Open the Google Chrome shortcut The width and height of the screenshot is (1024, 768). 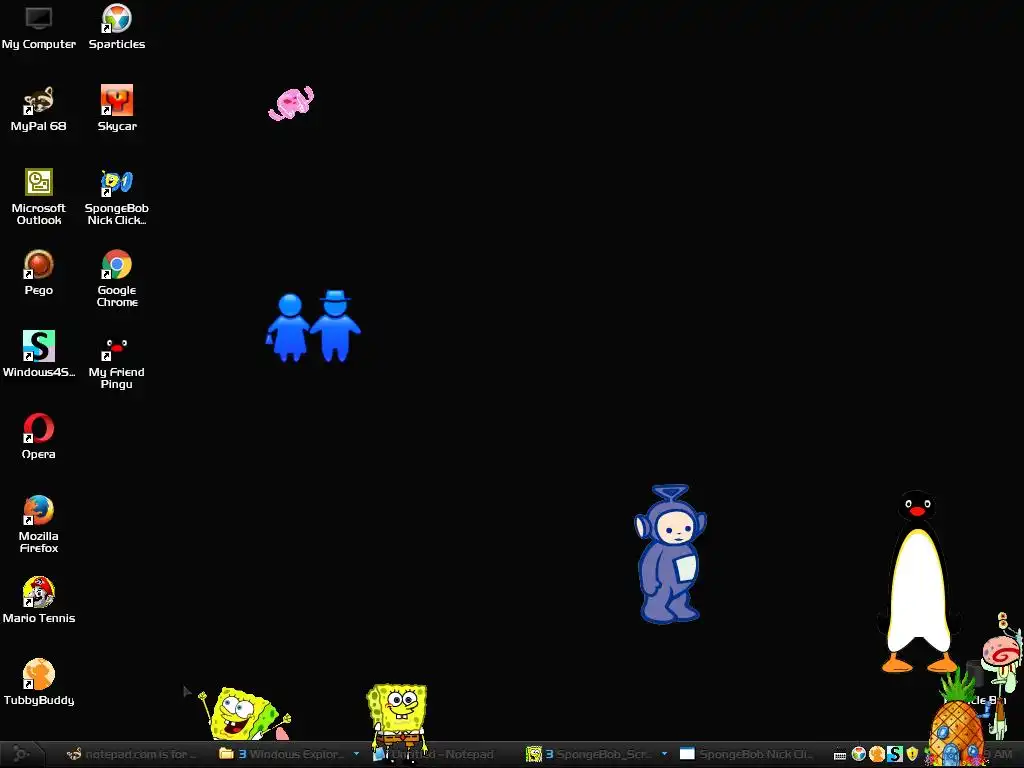[117, 278]
